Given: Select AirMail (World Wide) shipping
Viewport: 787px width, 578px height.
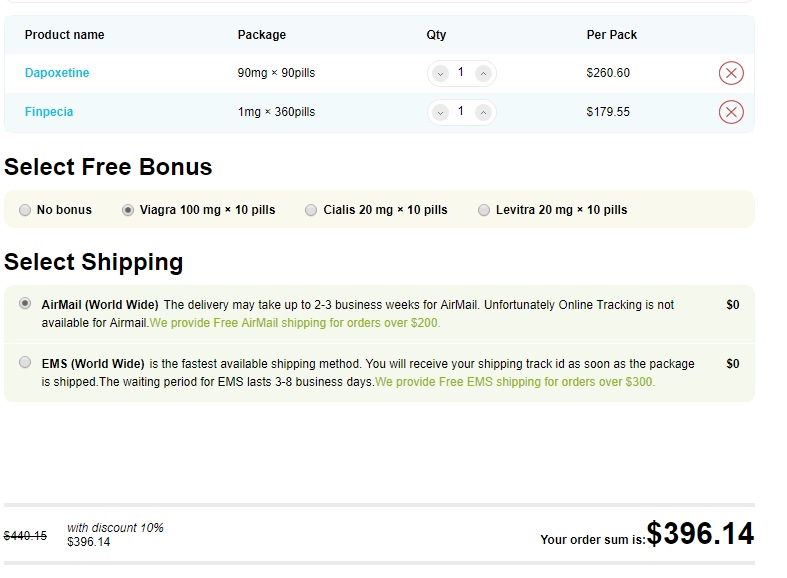Looking at the screenshot, I should [25, 304].
